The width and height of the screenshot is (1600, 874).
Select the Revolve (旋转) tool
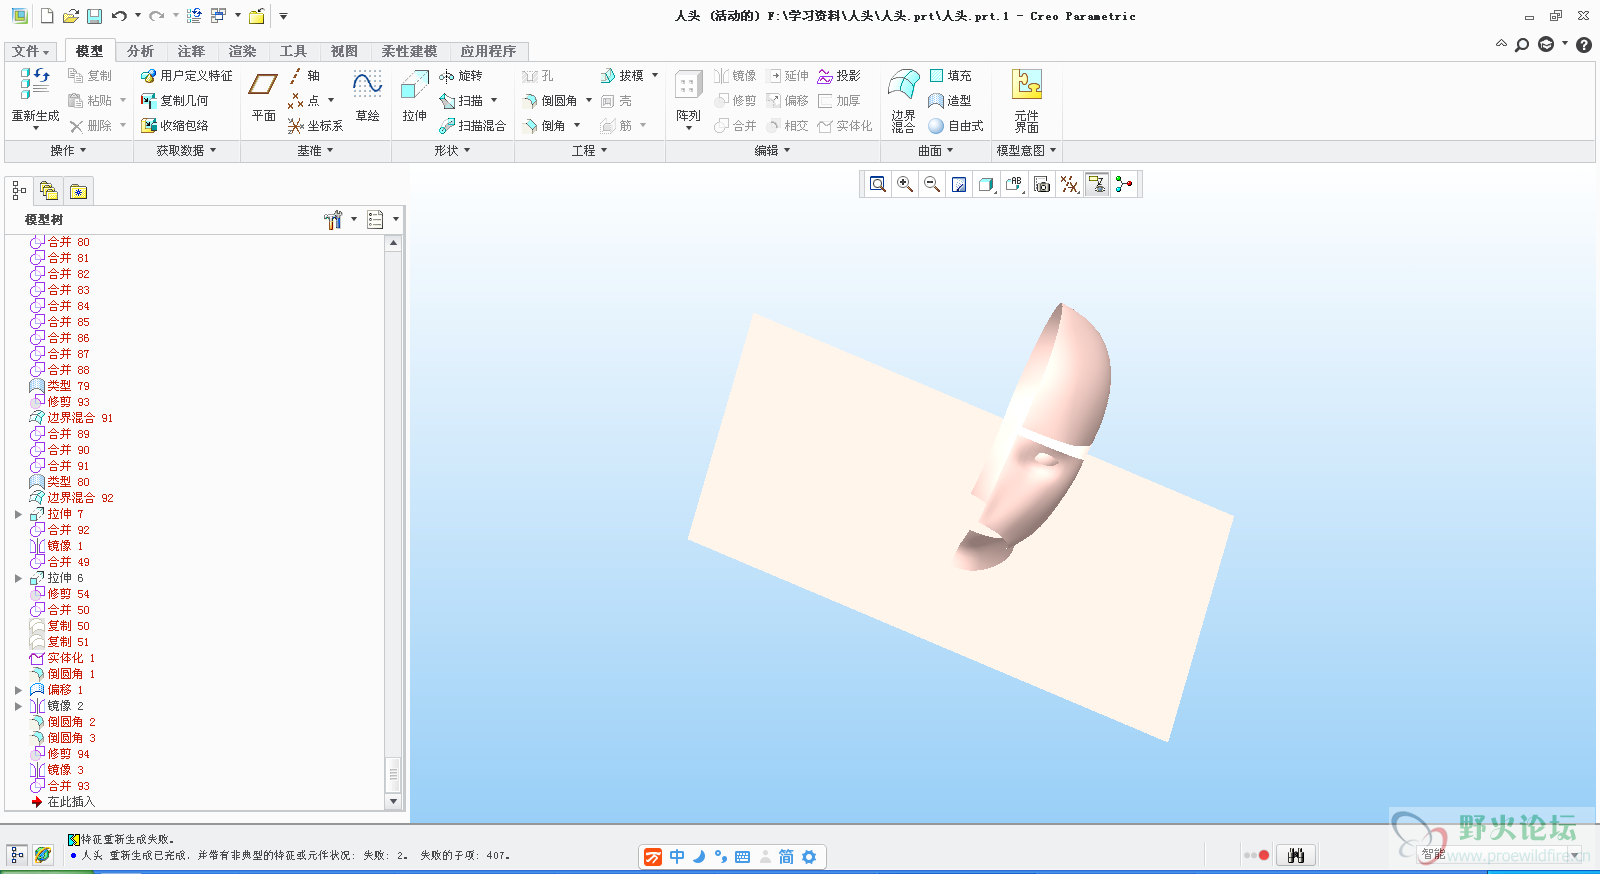click(461, 76)
